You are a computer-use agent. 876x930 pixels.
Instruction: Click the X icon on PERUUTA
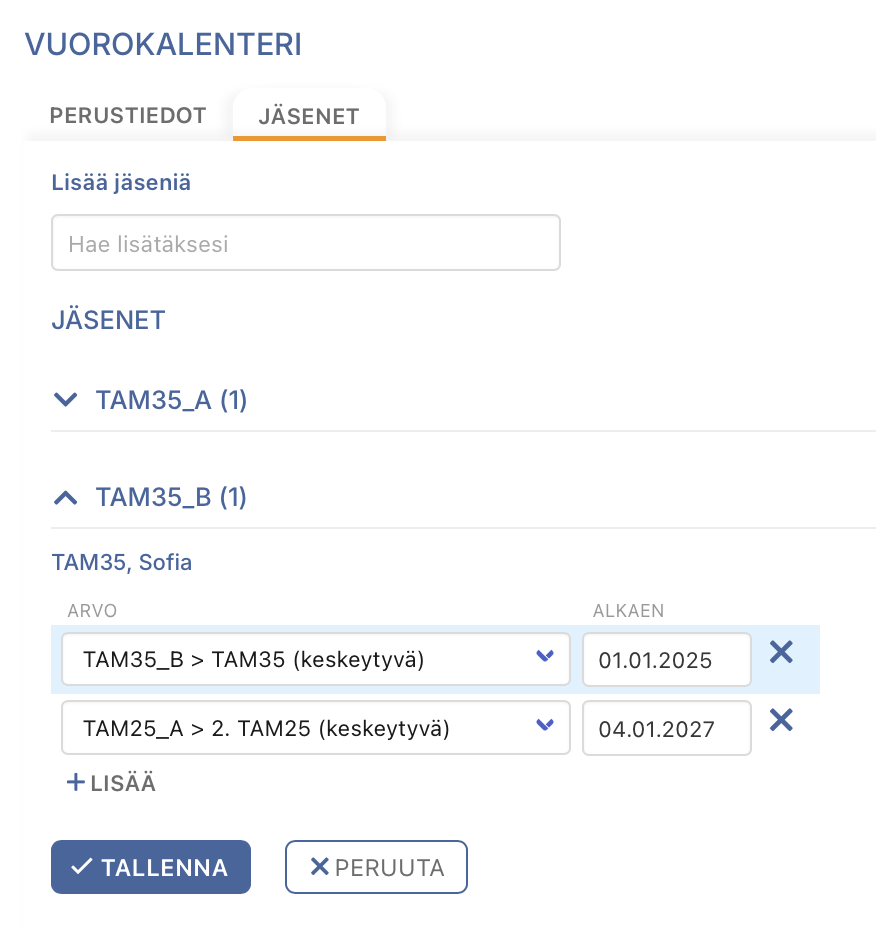(320, 867)
